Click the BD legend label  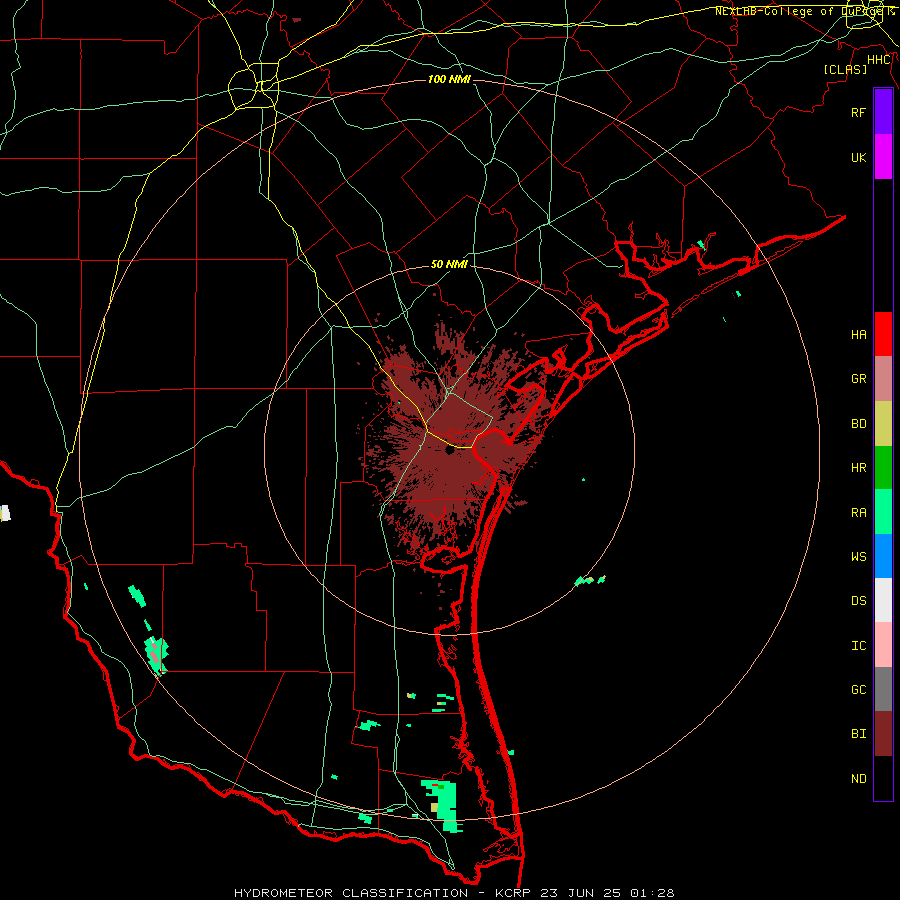click(858, 423)
